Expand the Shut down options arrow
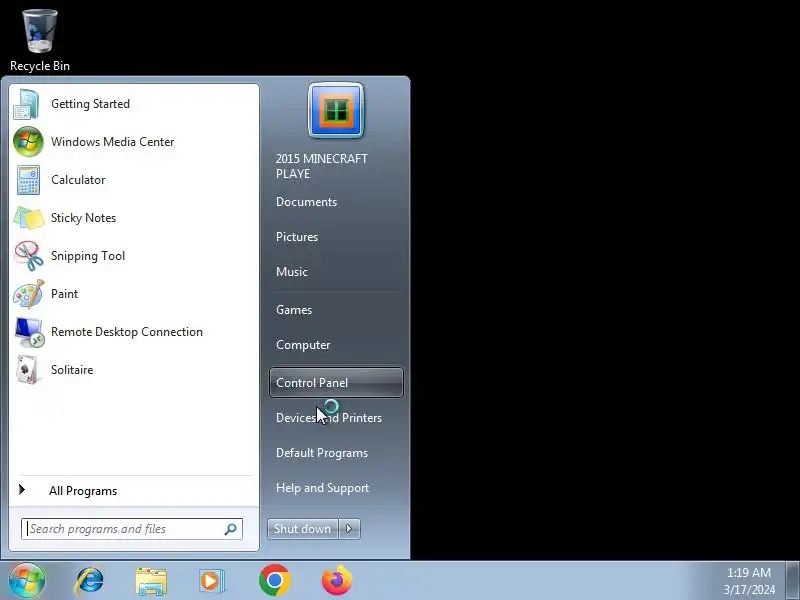 (349, 529)
